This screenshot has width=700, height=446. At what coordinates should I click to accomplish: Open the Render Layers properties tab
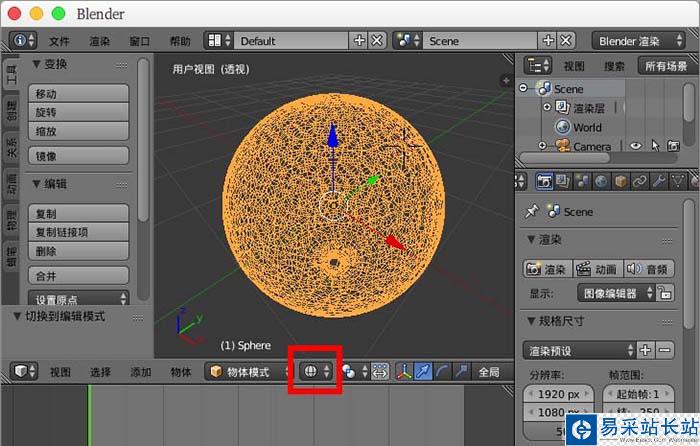coord(562,181)
